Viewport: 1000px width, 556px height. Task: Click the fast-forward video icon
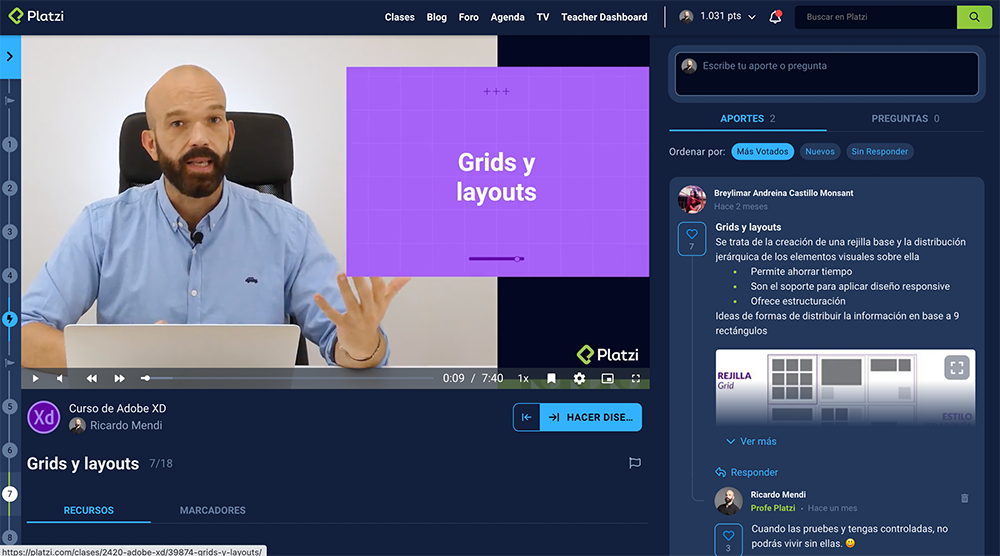point(119,378)
